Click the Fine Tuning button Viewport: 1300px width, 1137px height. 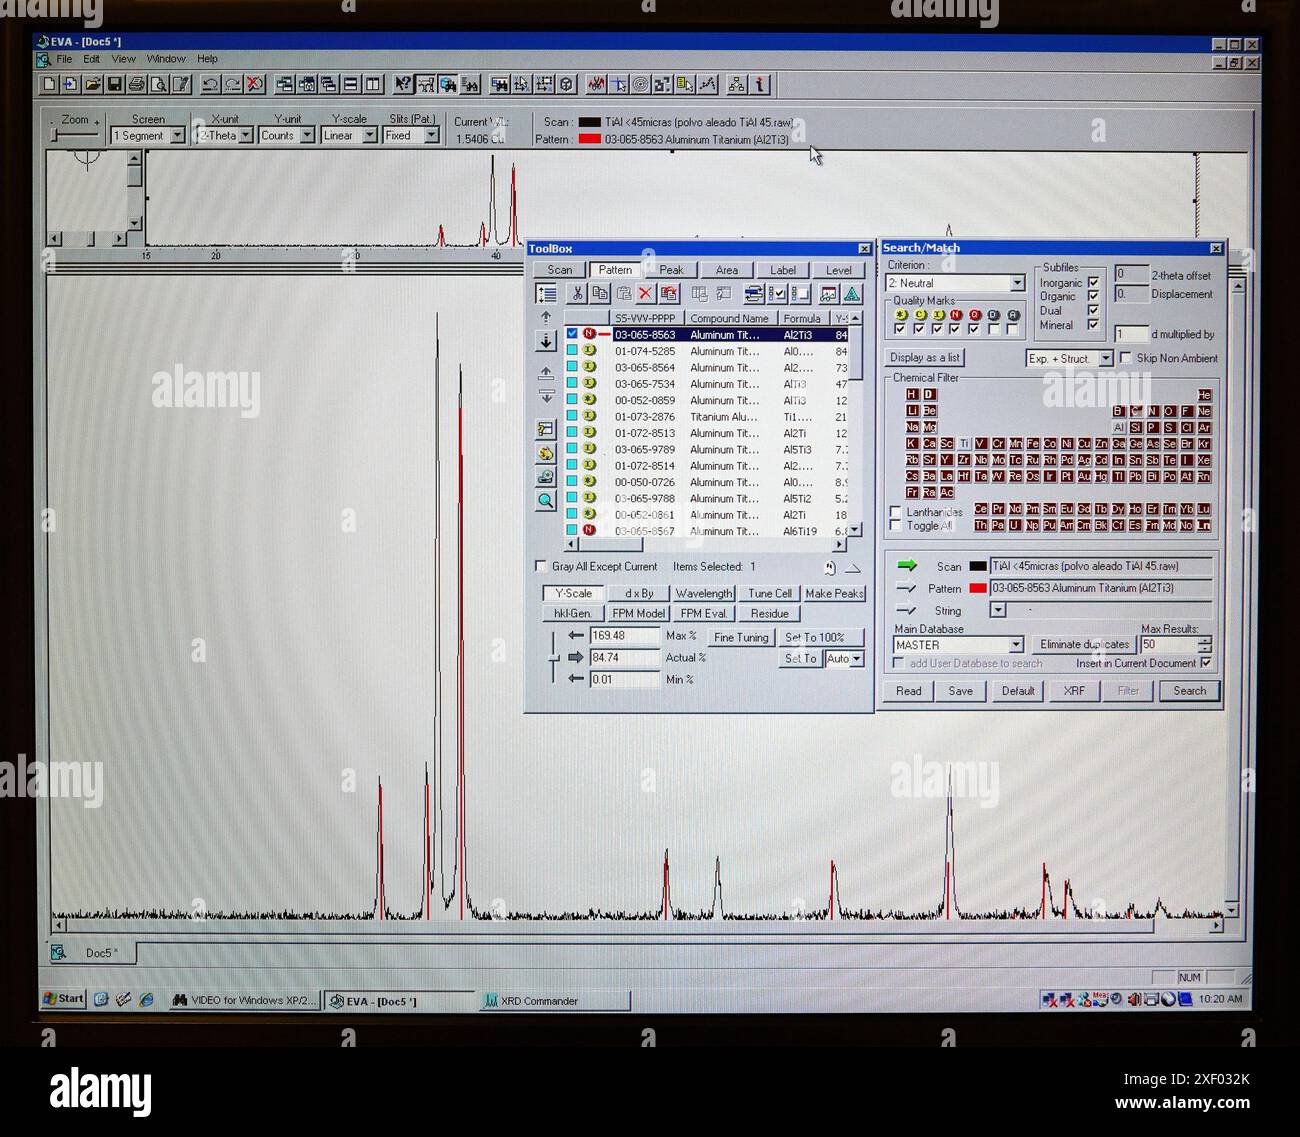click(741, 638)
